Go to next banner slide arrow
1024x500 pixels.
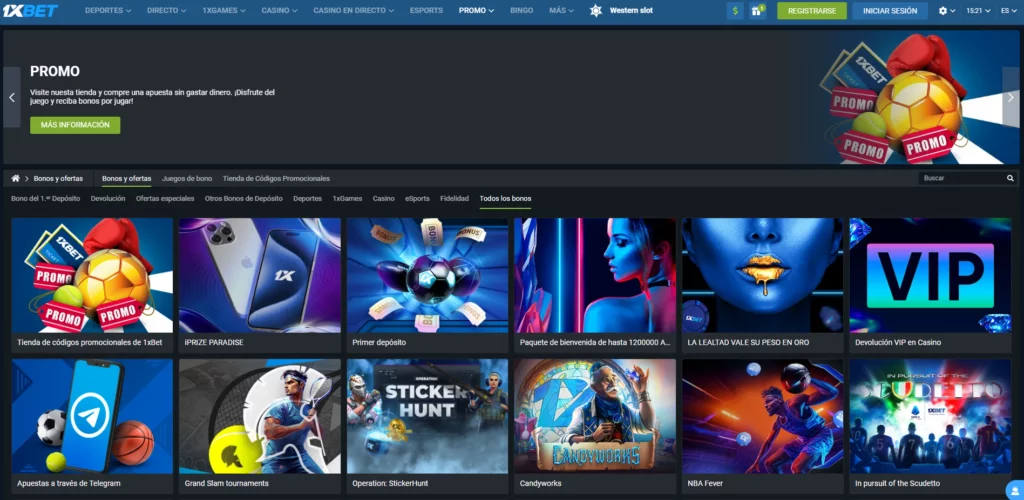(1011, 97)
